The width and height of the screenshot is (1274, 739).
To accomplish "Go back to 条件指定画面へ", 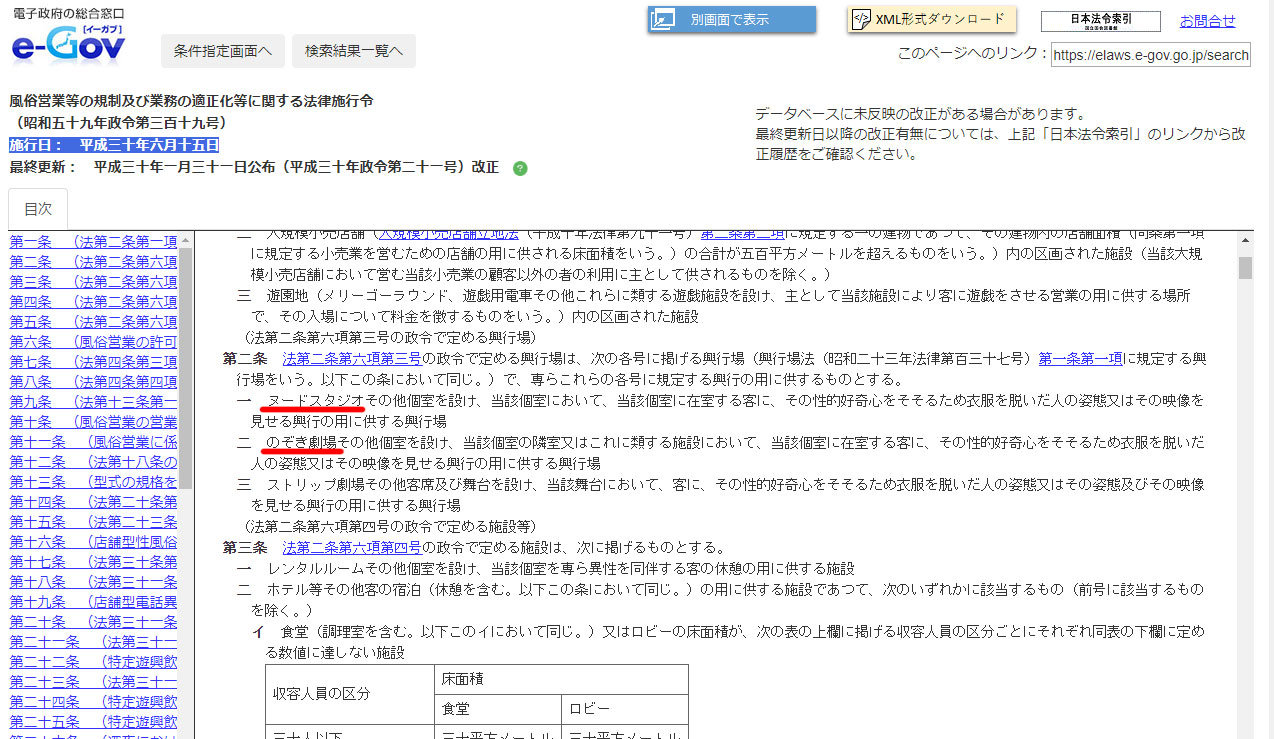I will click(x=222, y=50).
